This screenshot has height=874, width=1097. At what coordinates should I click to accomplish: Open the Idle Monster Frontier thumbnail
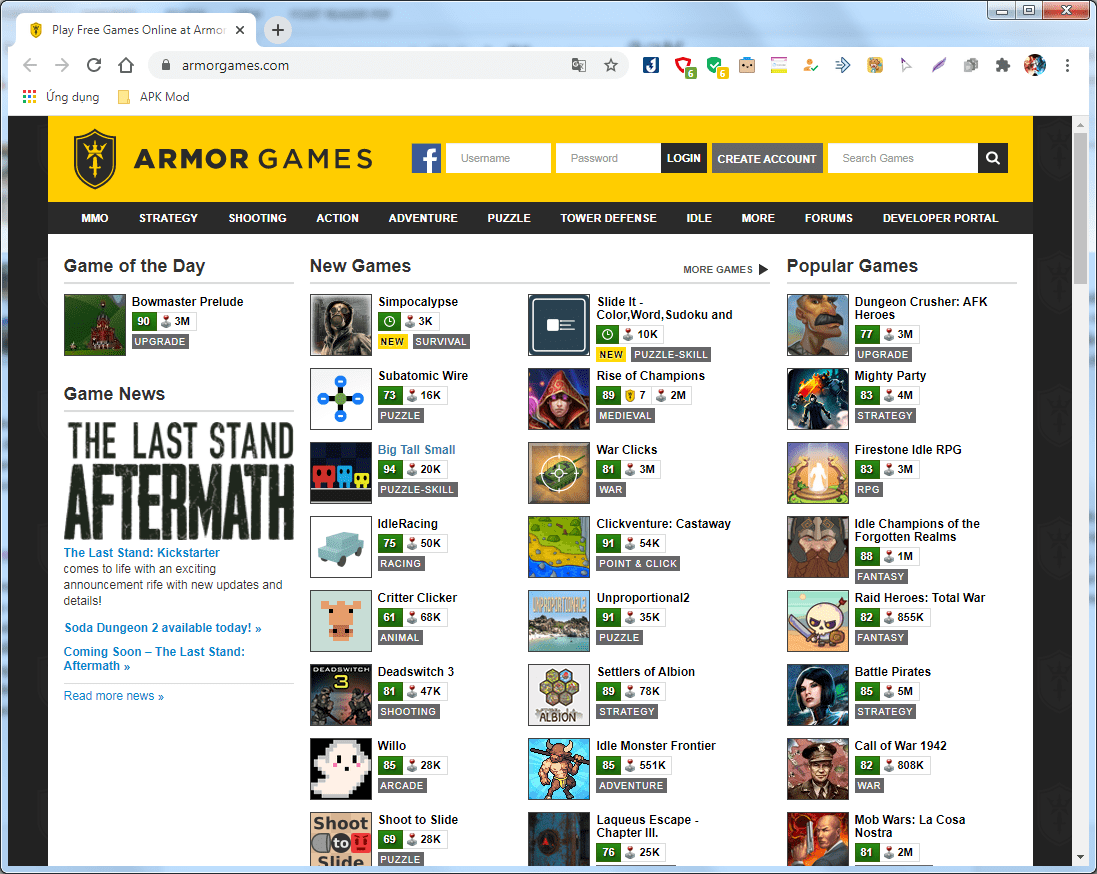click(559, 769)
